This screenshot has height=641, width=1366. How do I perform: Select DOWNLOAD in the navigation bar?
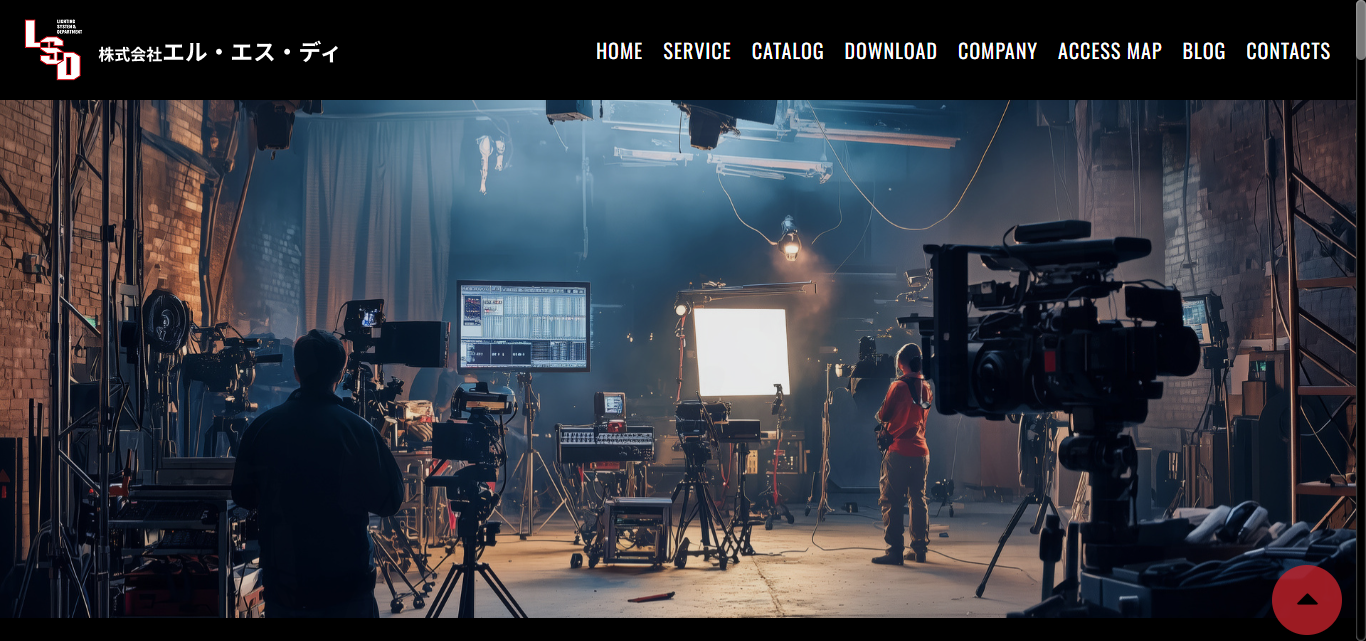point(890,51)
